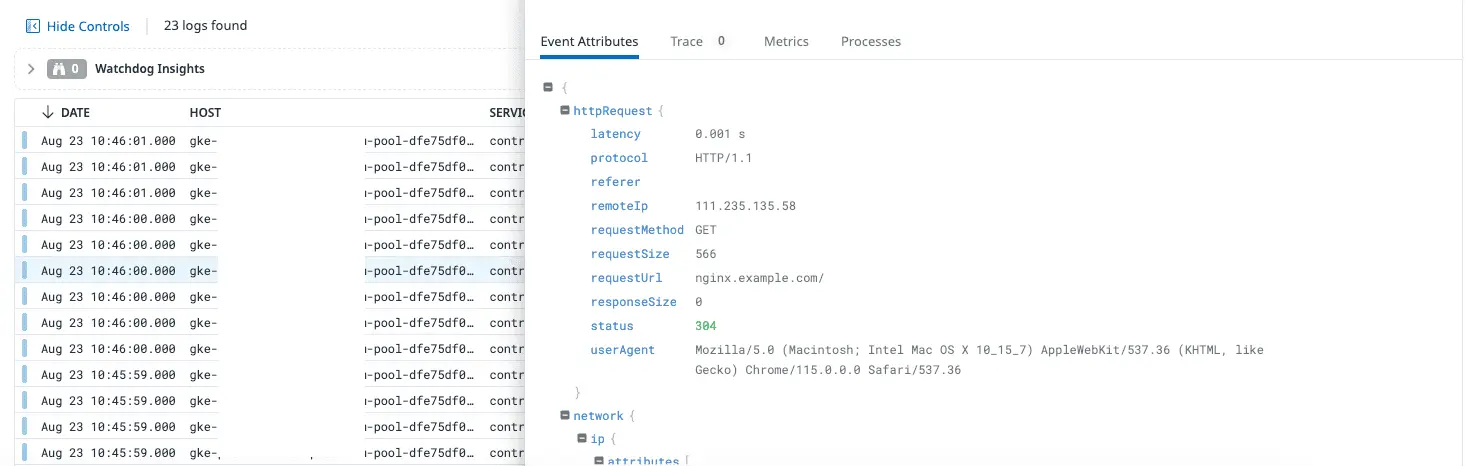Click the responseSize attribute key

[633, 302]
